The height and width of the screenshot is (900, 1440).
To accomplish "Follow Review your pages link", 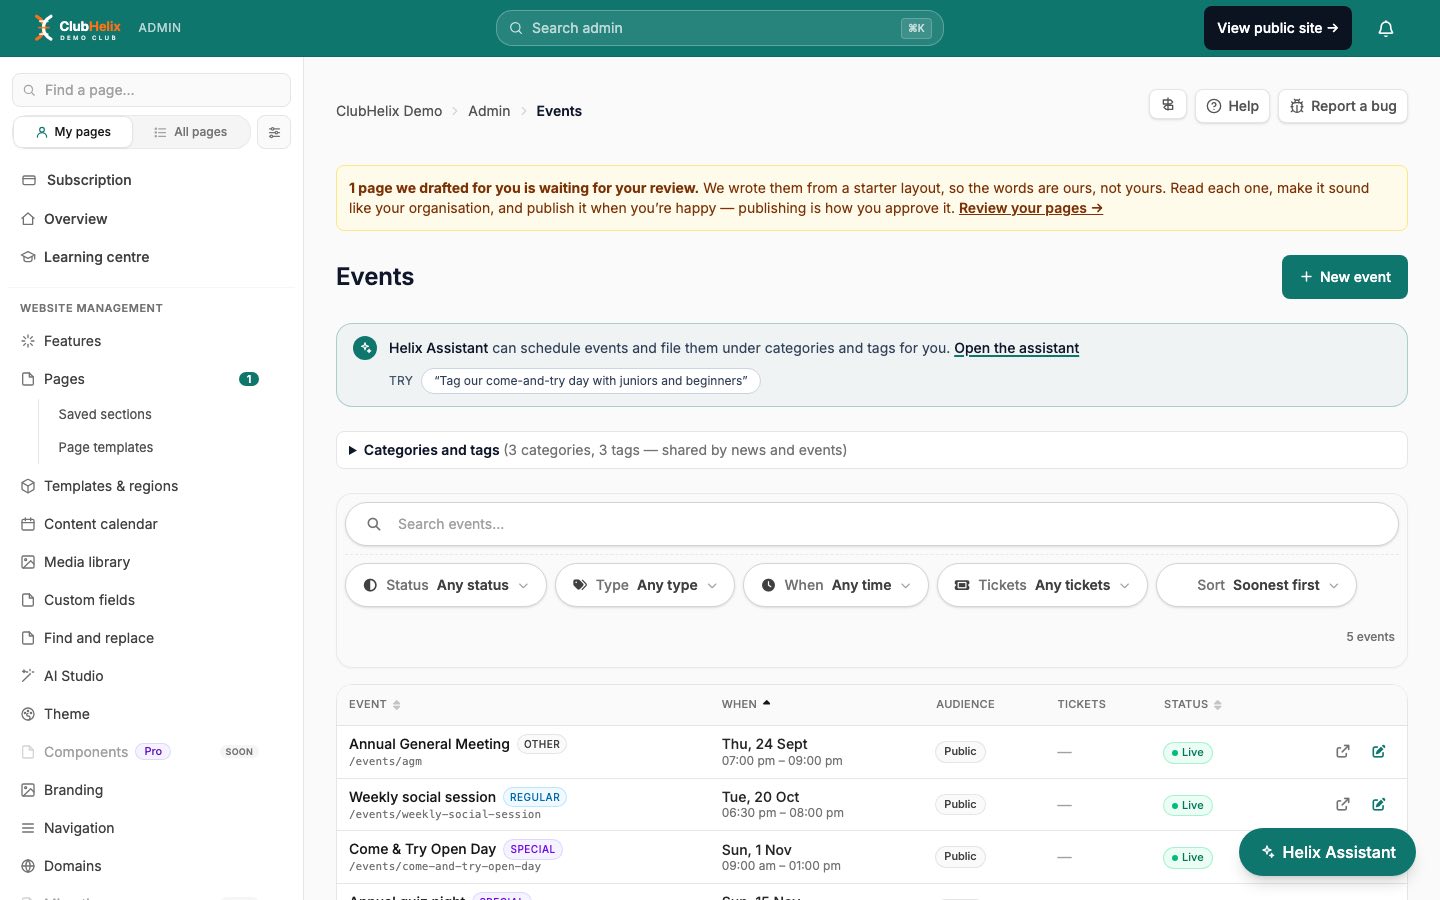I will coord(1031,208).
